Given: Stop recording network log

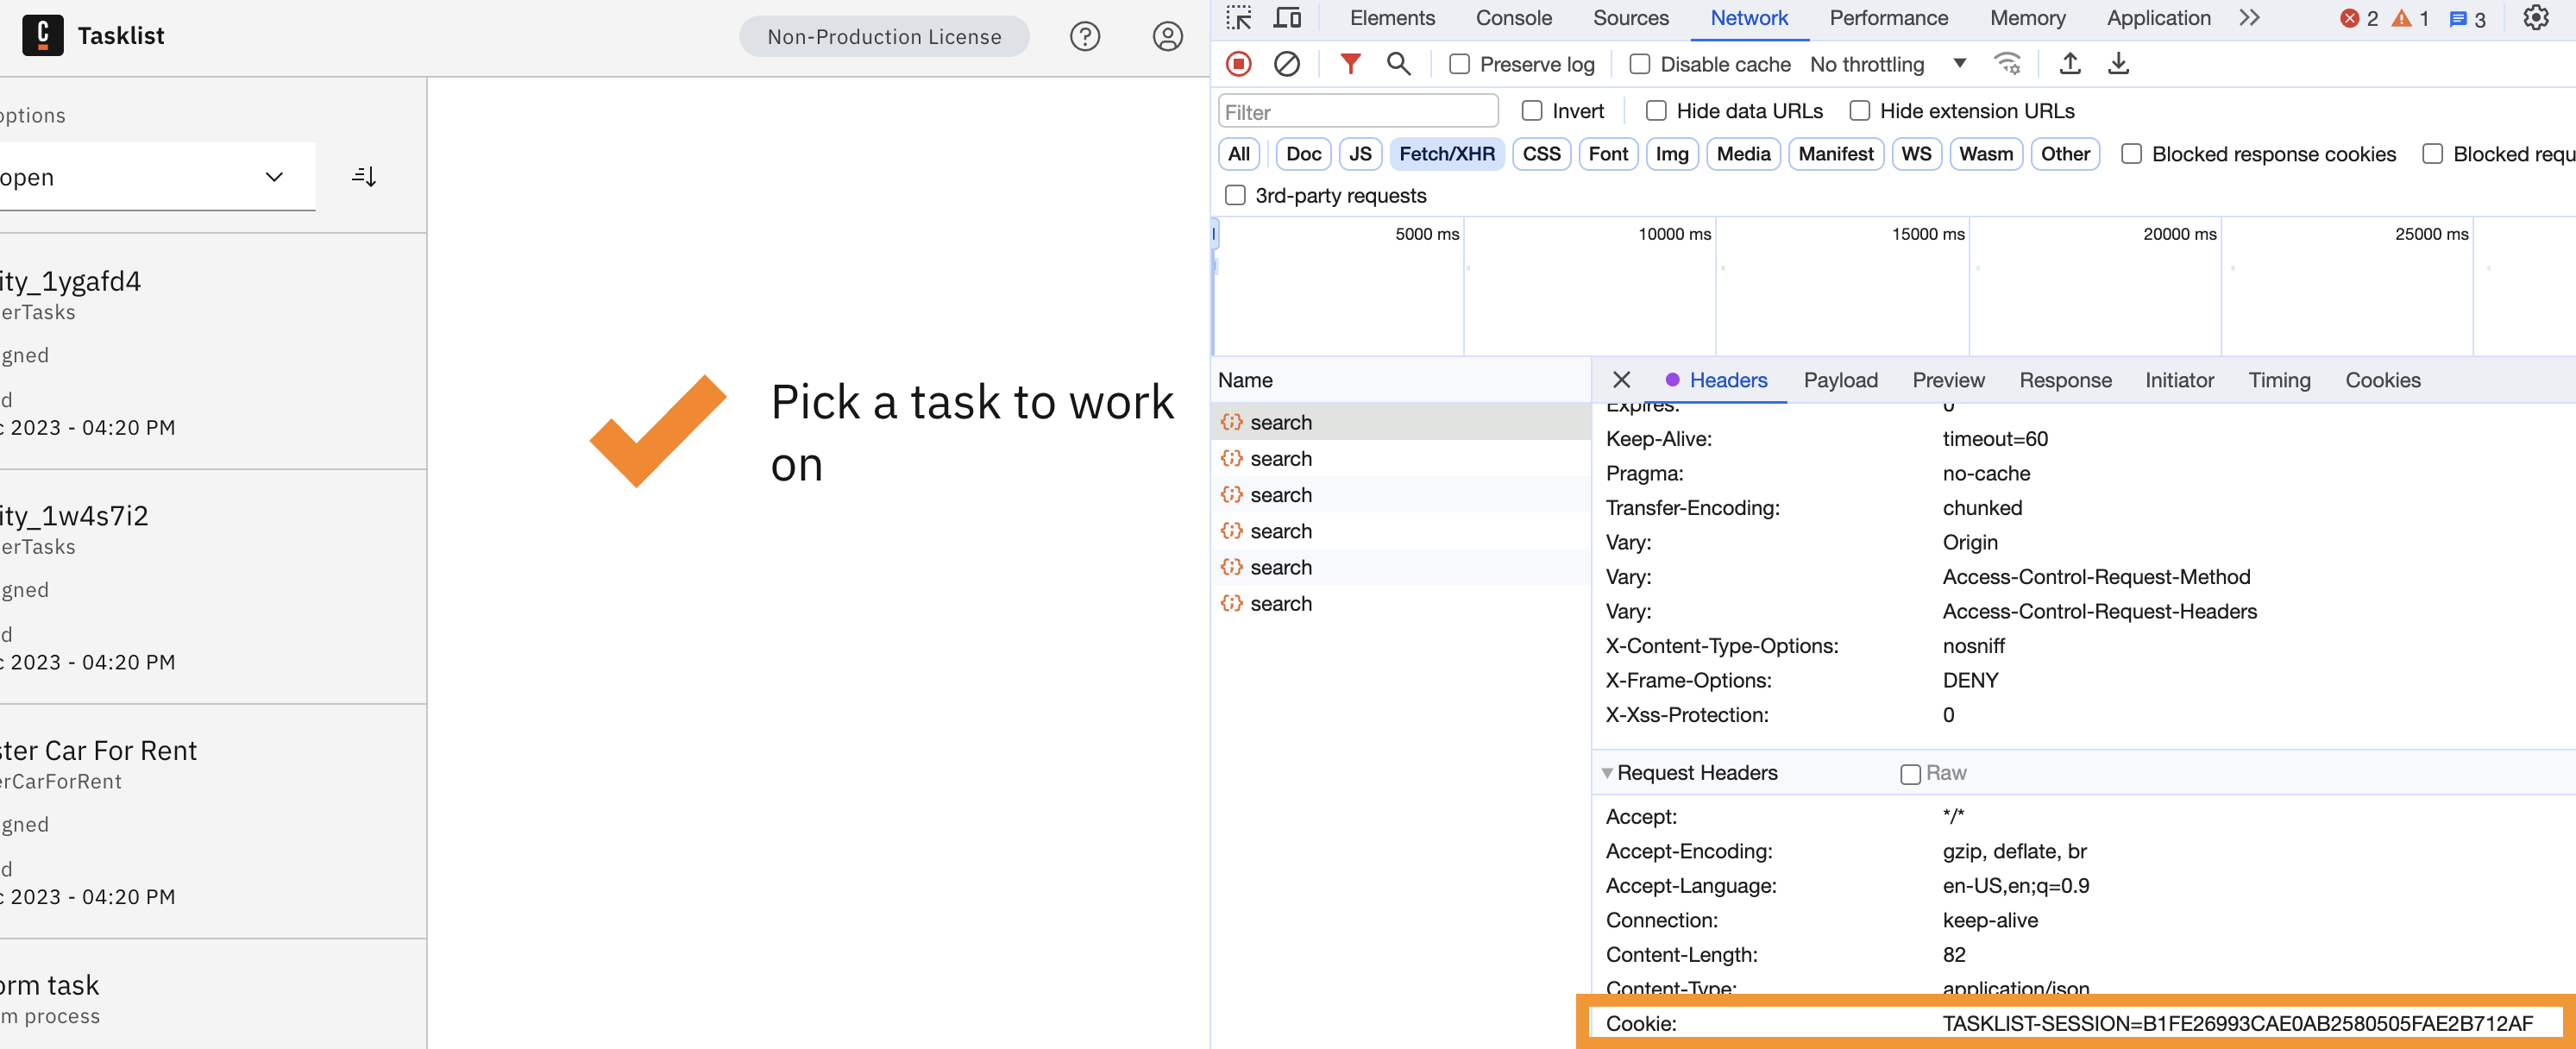Looking at the screenshot, I should click(x=1238, y=64).
